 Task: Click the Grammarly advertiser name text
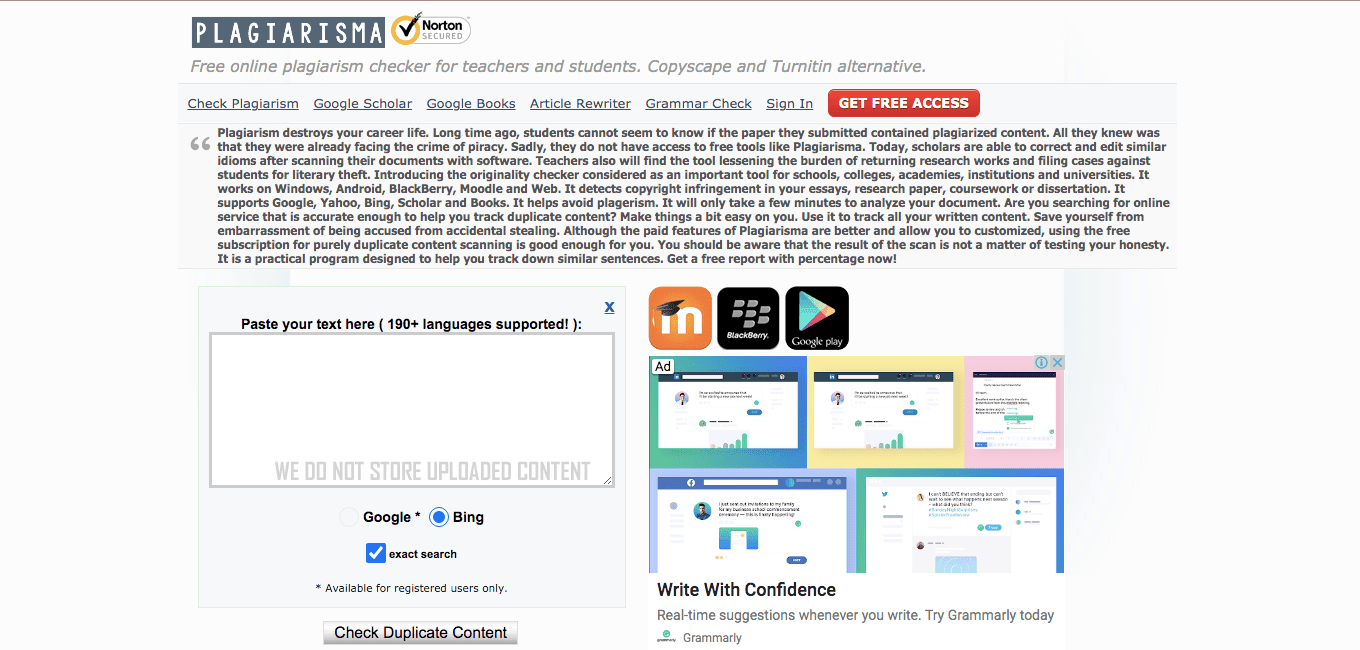pyautogui.click(x=712, y=638)
